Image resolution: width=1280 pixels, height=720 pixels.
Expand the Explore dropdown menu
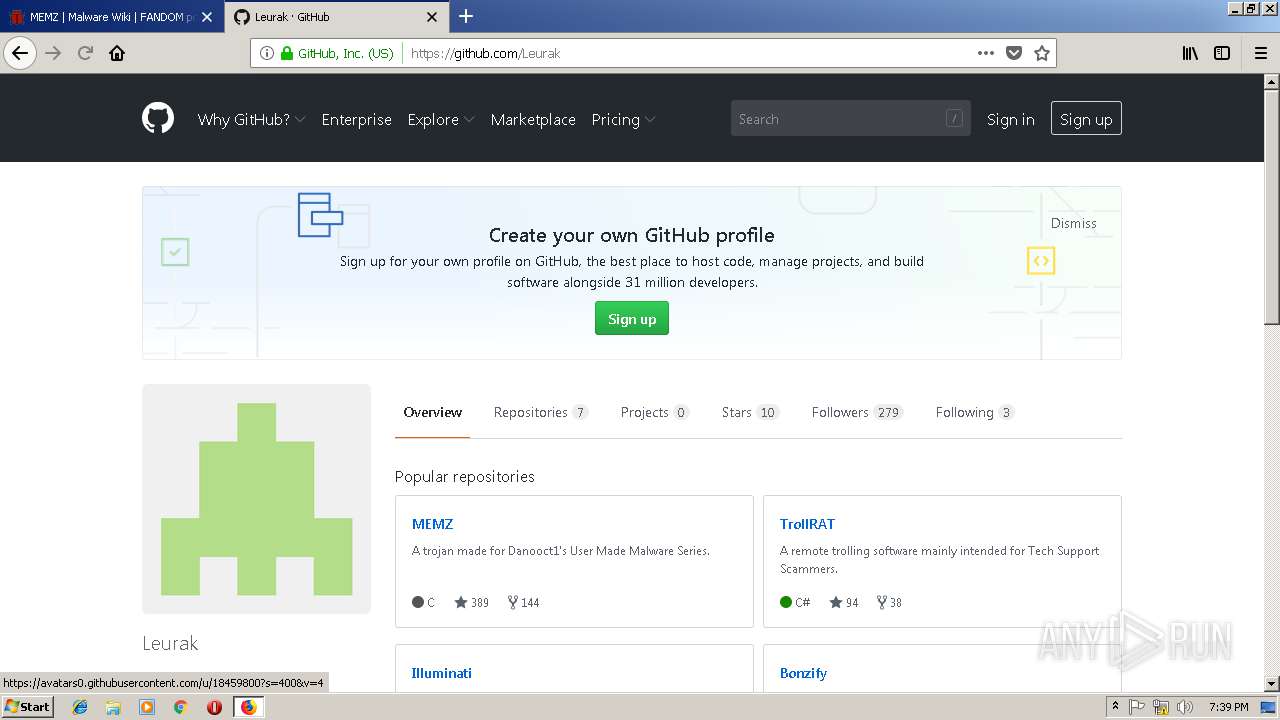pos(441,119)
